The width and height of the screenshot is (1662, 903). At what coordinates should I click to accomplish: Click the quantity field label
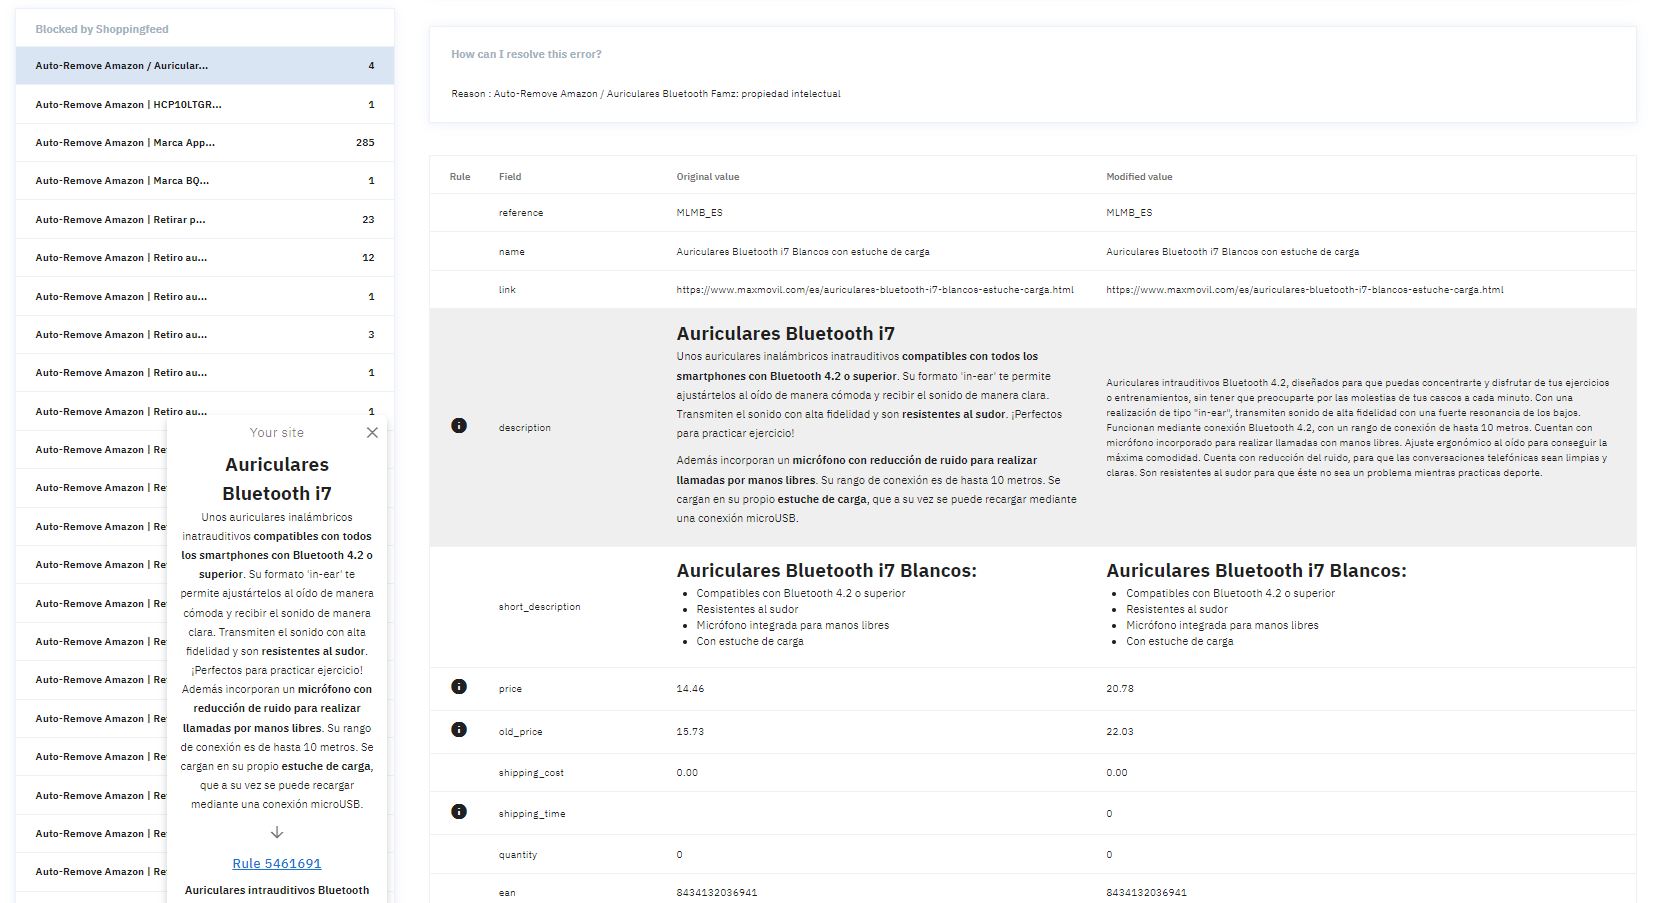pyautogui.click(x=518, y=855)
